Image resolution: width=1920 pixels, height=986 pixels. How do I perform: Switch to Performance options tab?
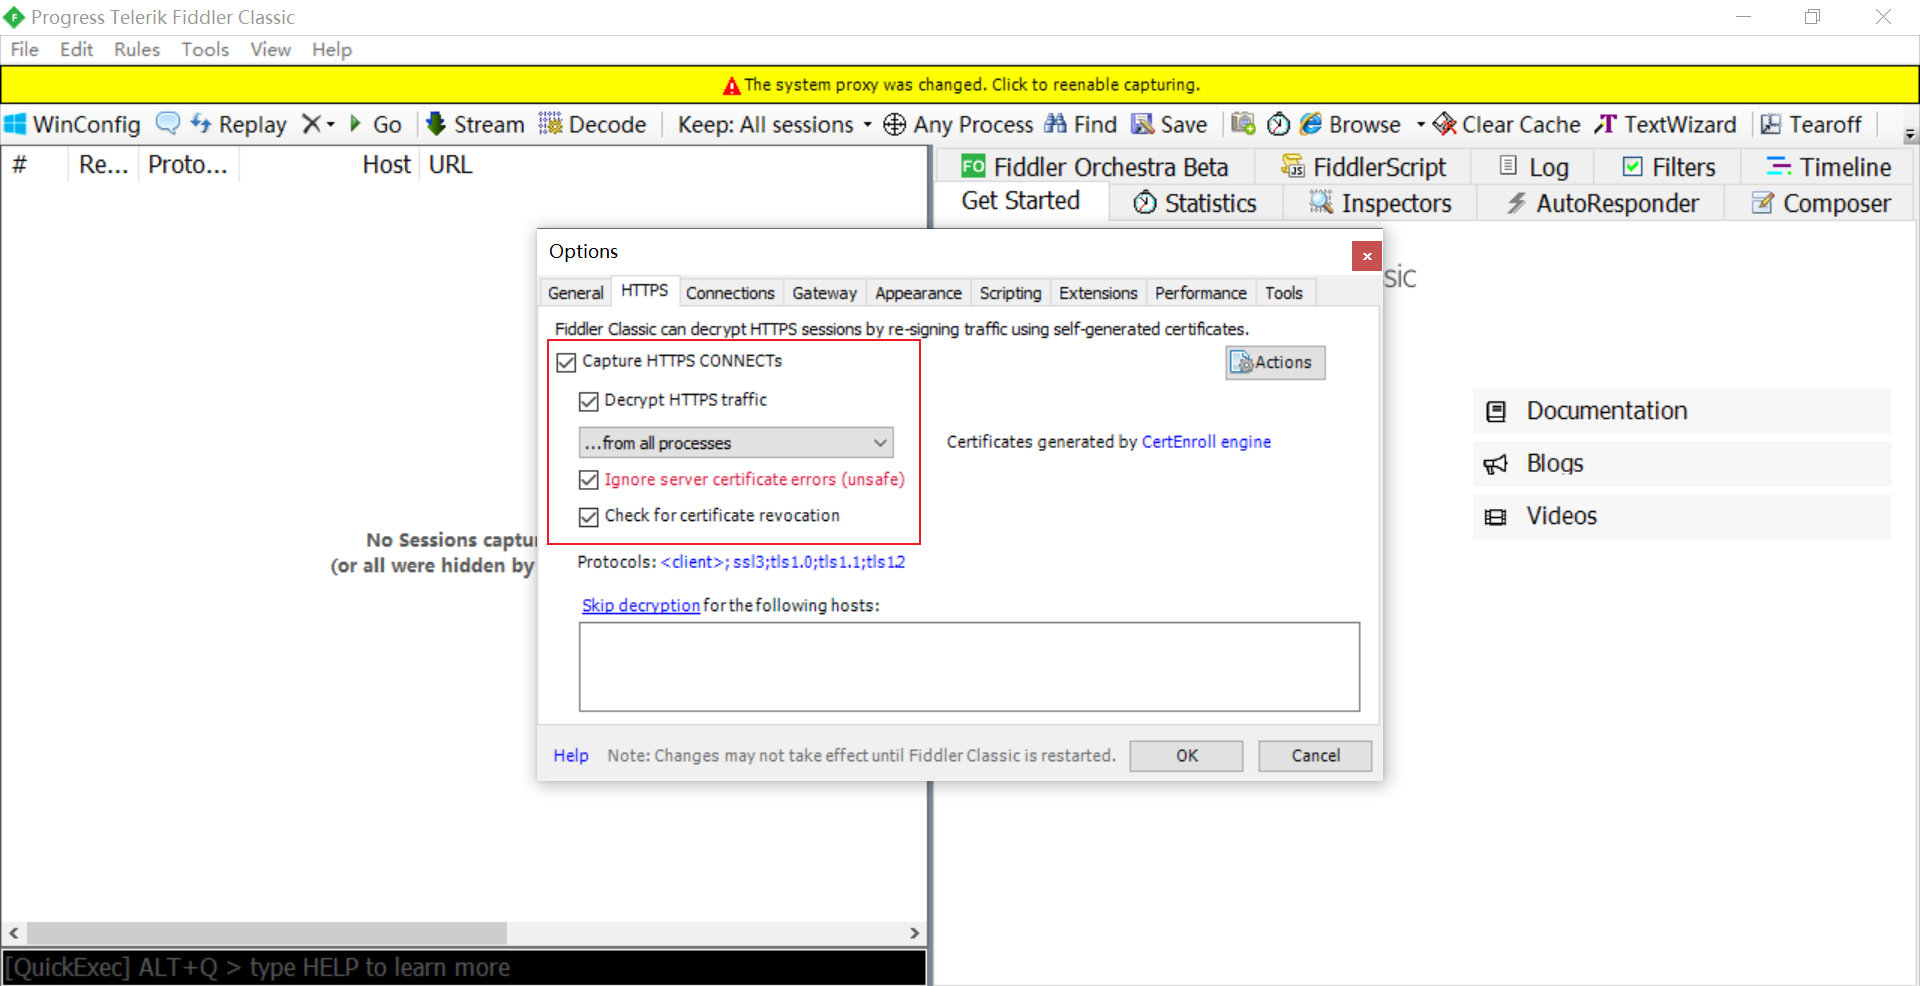[1200, 293]
